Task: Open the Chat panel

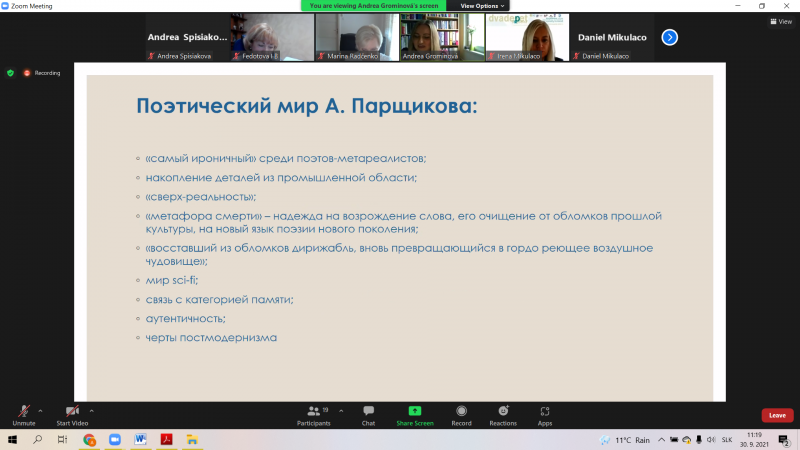Action: click(368, 414)
